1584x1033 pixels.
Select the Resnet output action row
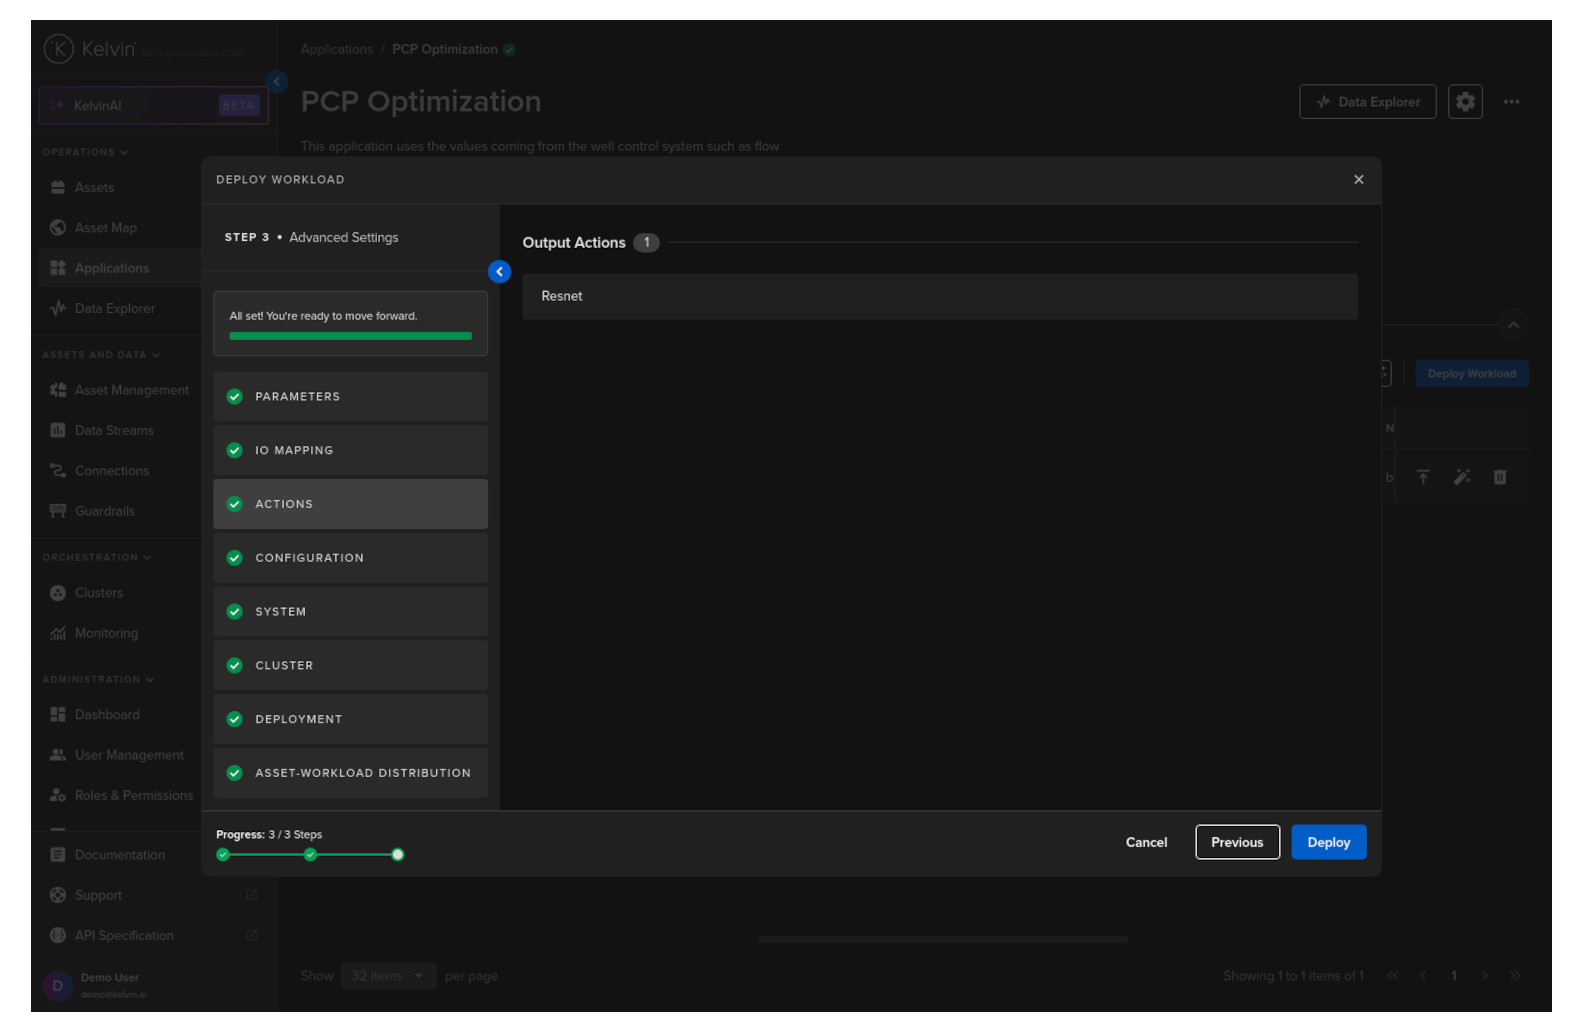tap(939, 297)
